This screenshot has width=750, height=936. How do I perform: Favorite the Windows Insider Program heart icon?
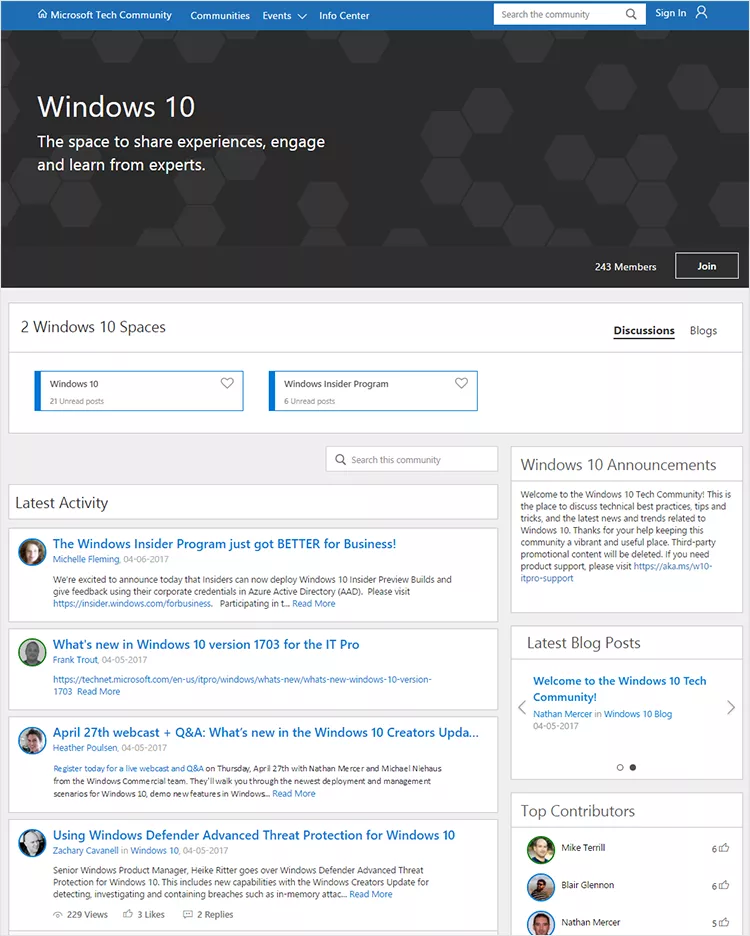click(x=462, y=383)
